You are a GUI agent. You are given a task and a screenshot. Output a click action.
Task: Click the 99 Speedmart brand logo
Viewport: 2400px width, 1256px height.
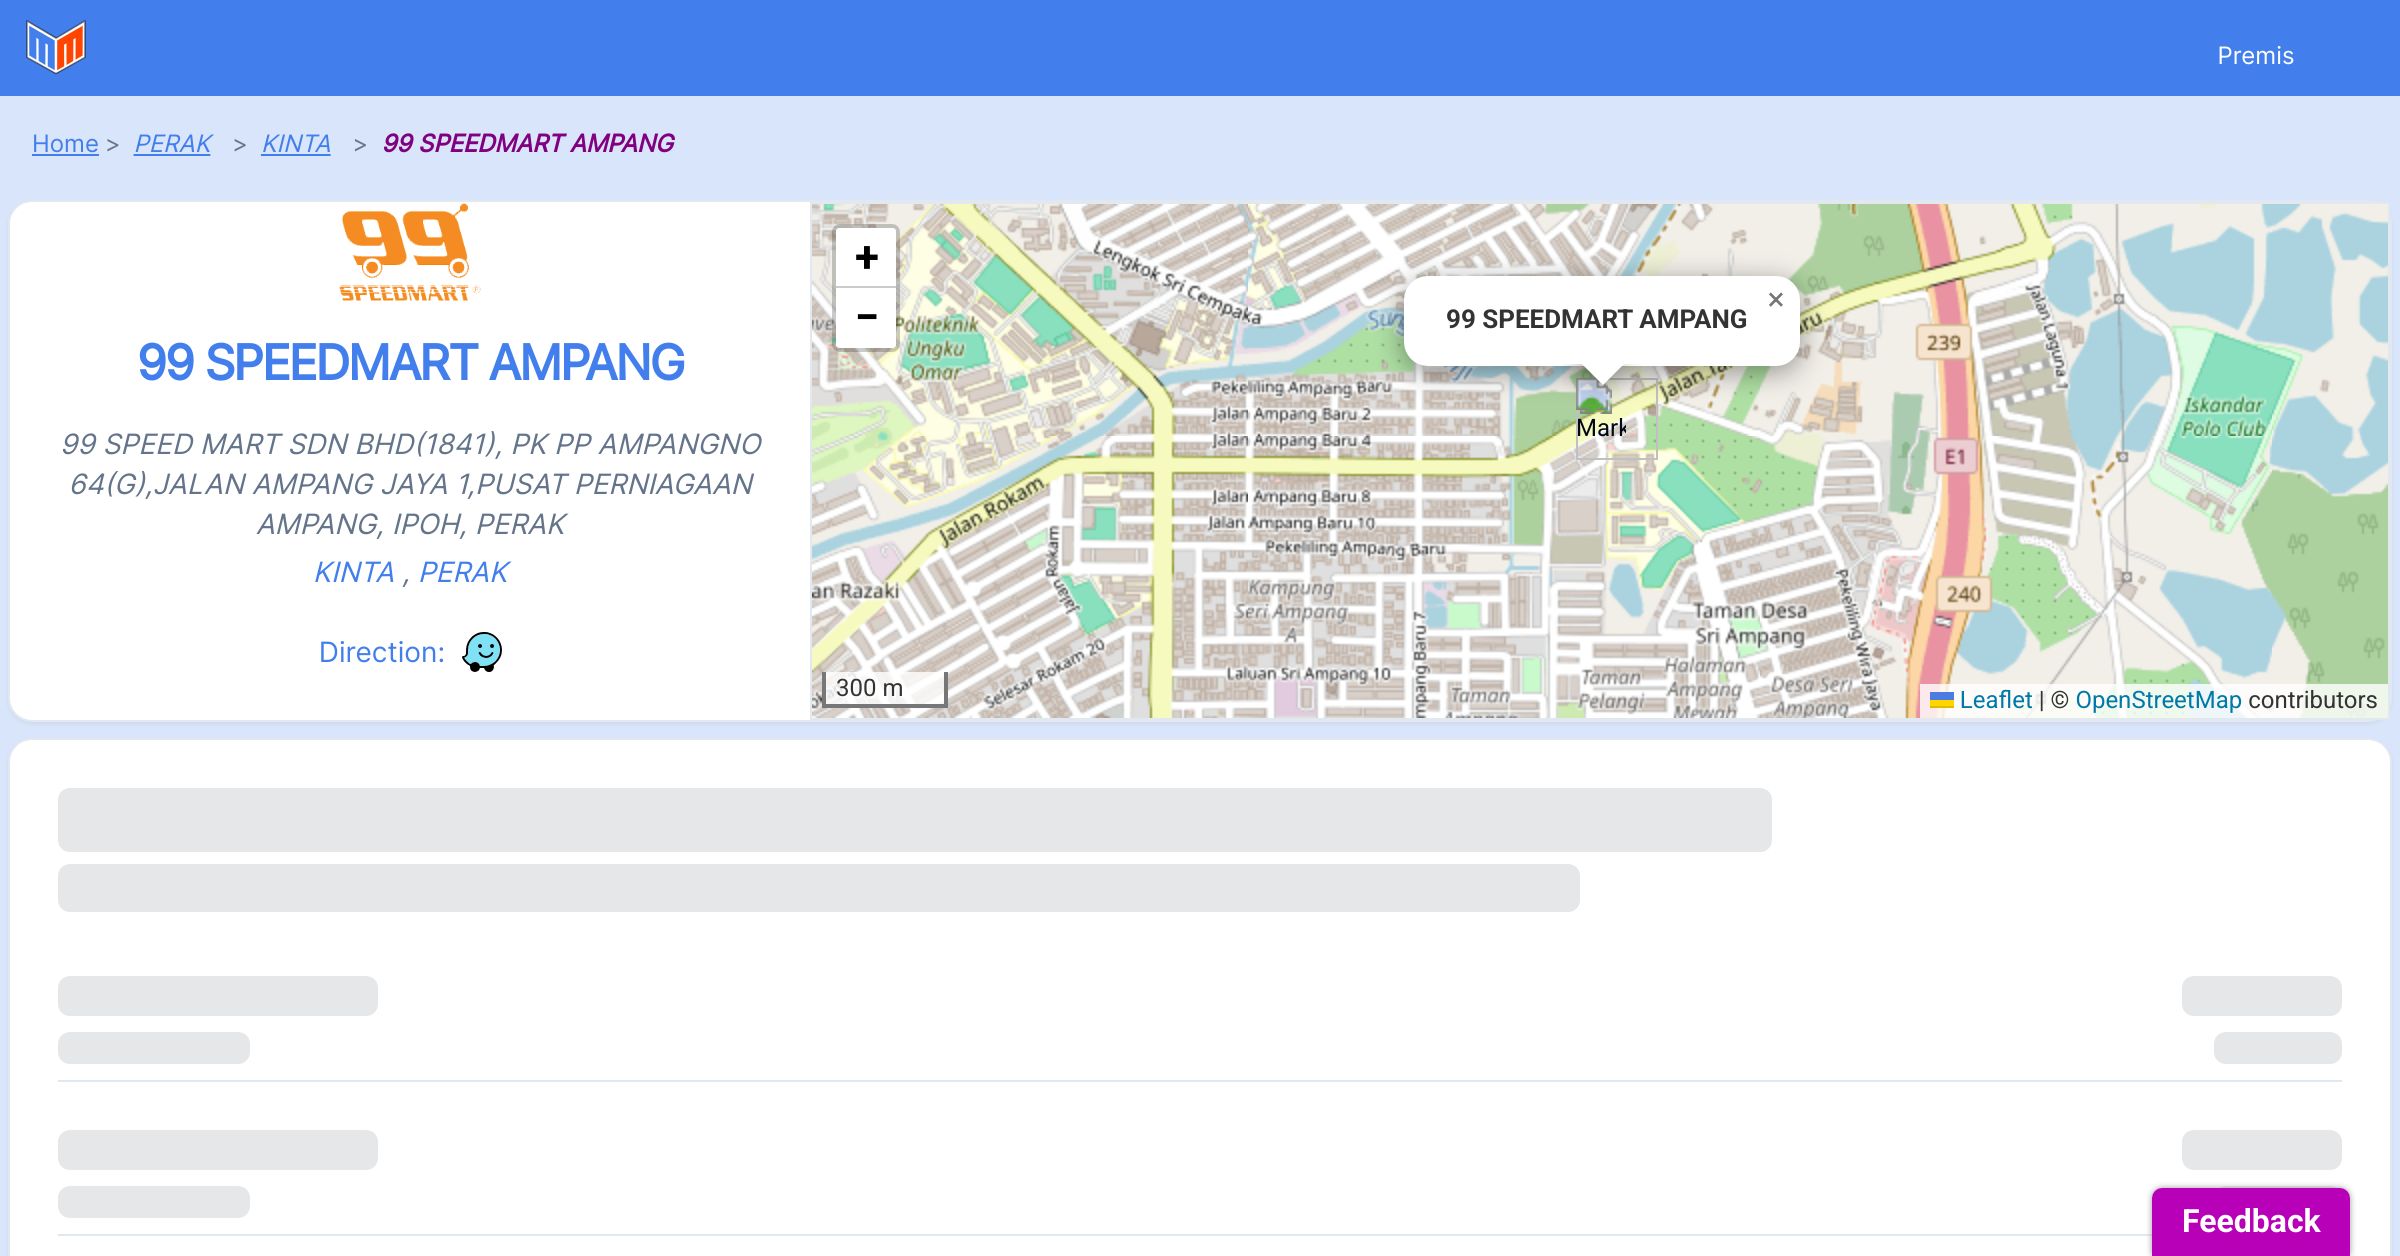coord(407,254)
